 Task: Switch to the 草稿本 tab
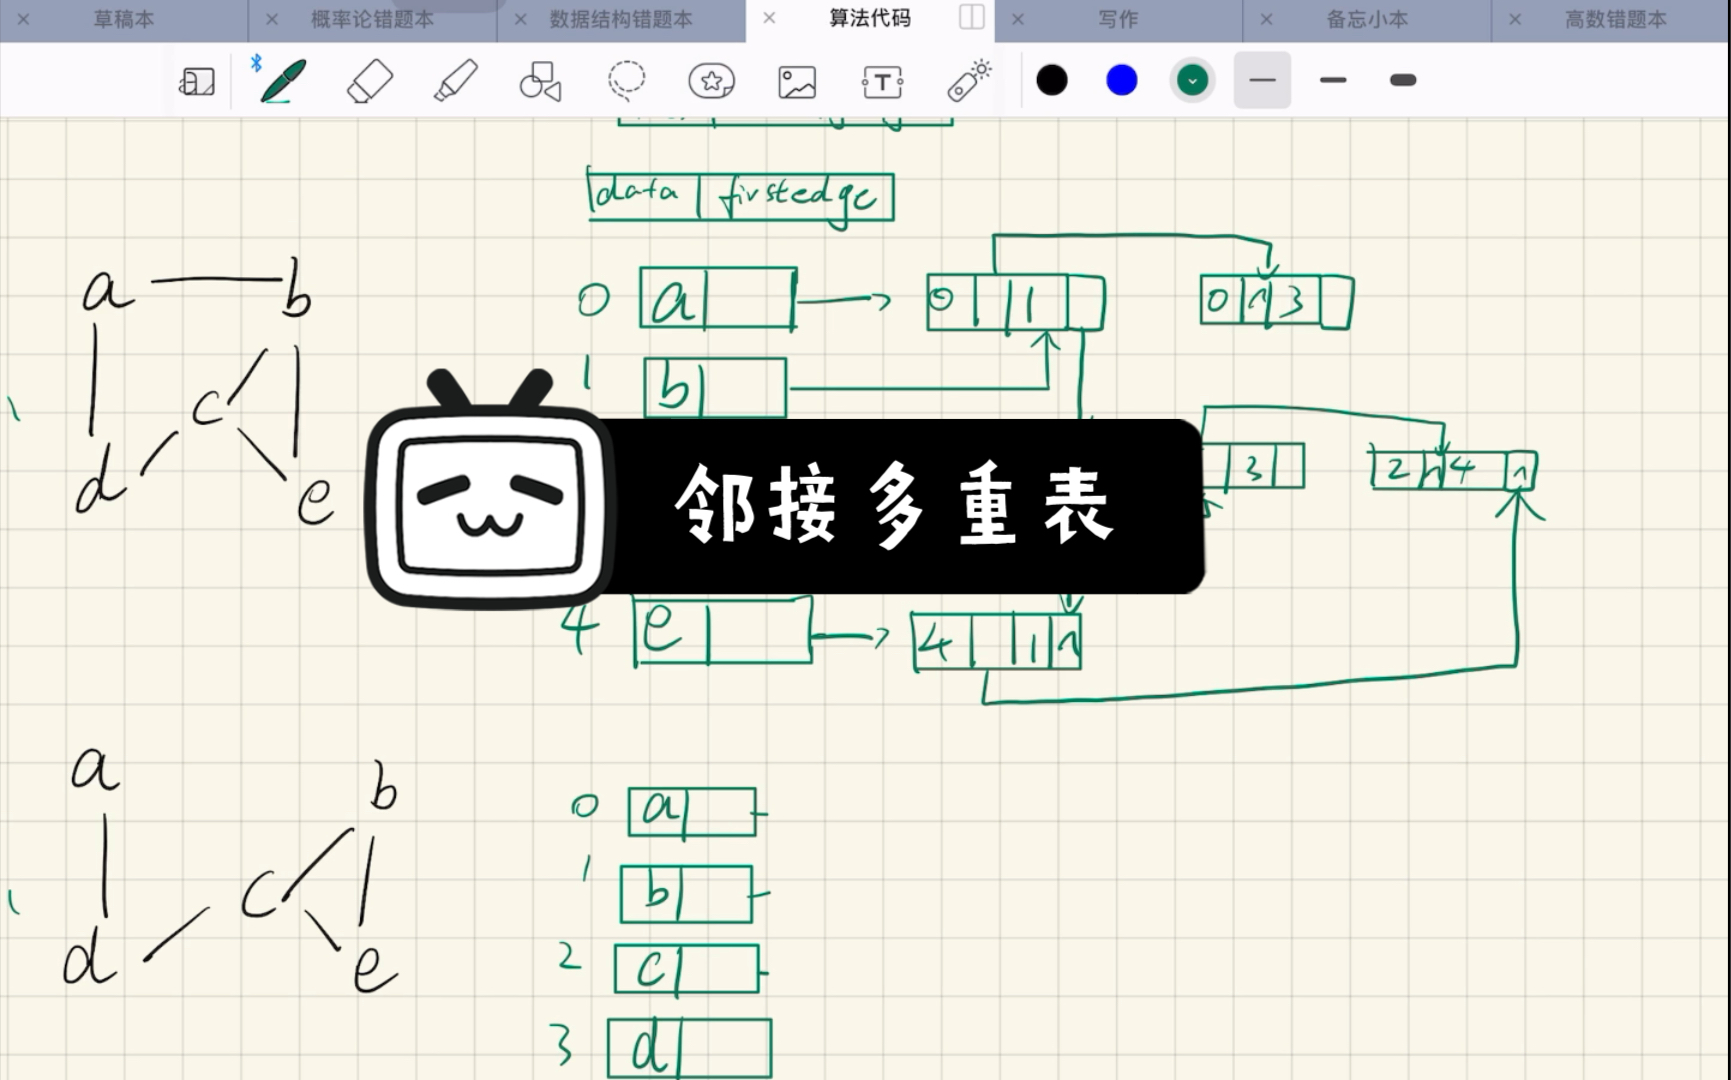click(x=124, y=19)
